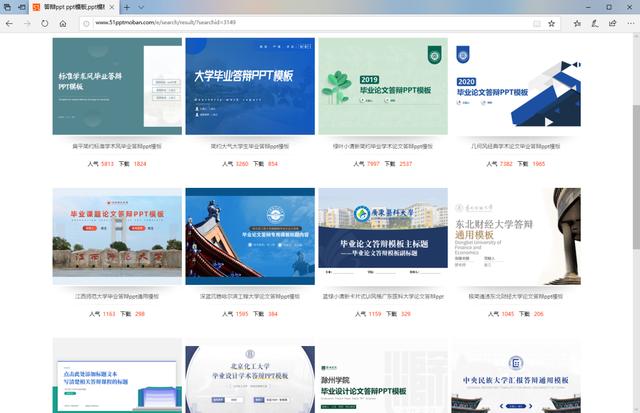Click the forward navigation arrow
This screenshot has height=413, width=640.
coord(27,22)
